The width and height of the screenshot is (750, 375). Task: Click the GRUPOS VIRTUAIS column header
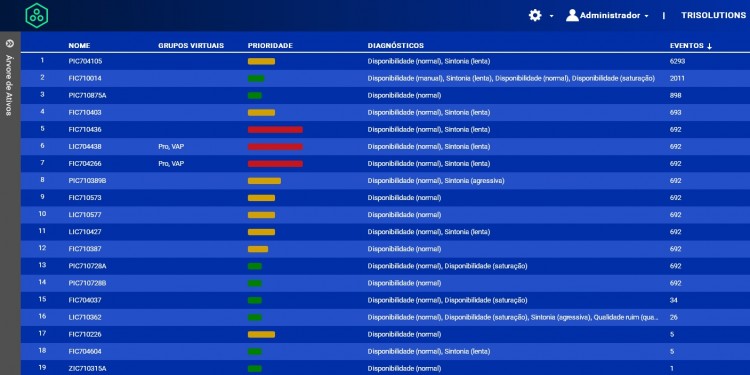(191, 46)
